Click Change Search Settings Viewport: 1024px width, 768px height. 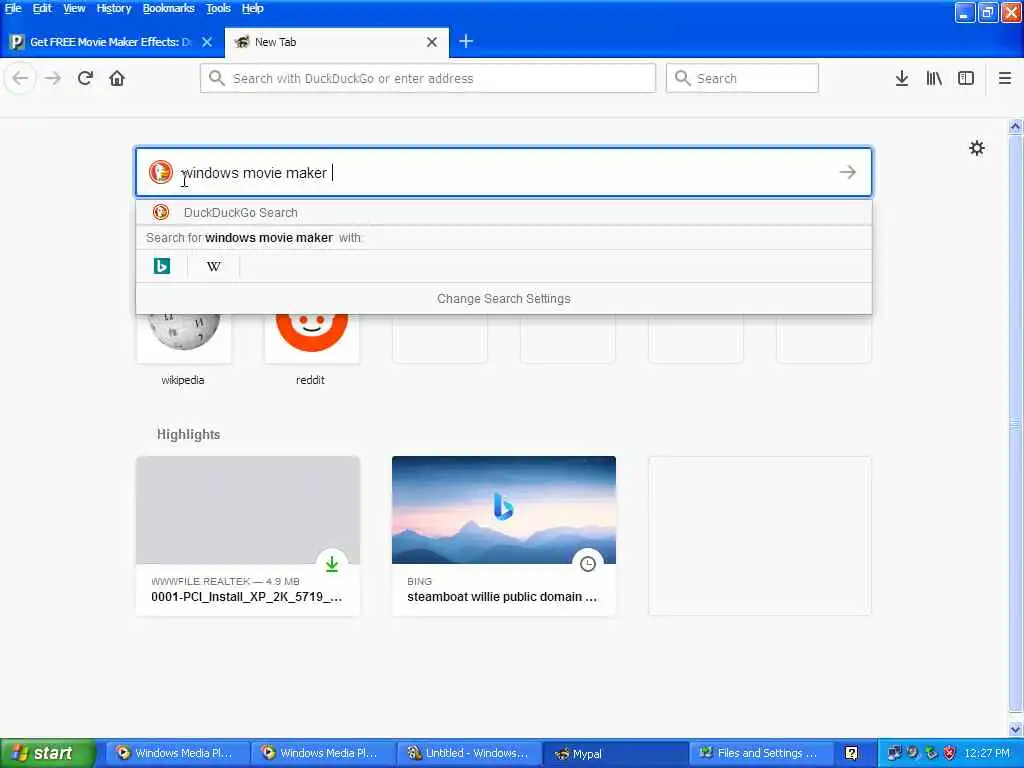click(504, 298)
